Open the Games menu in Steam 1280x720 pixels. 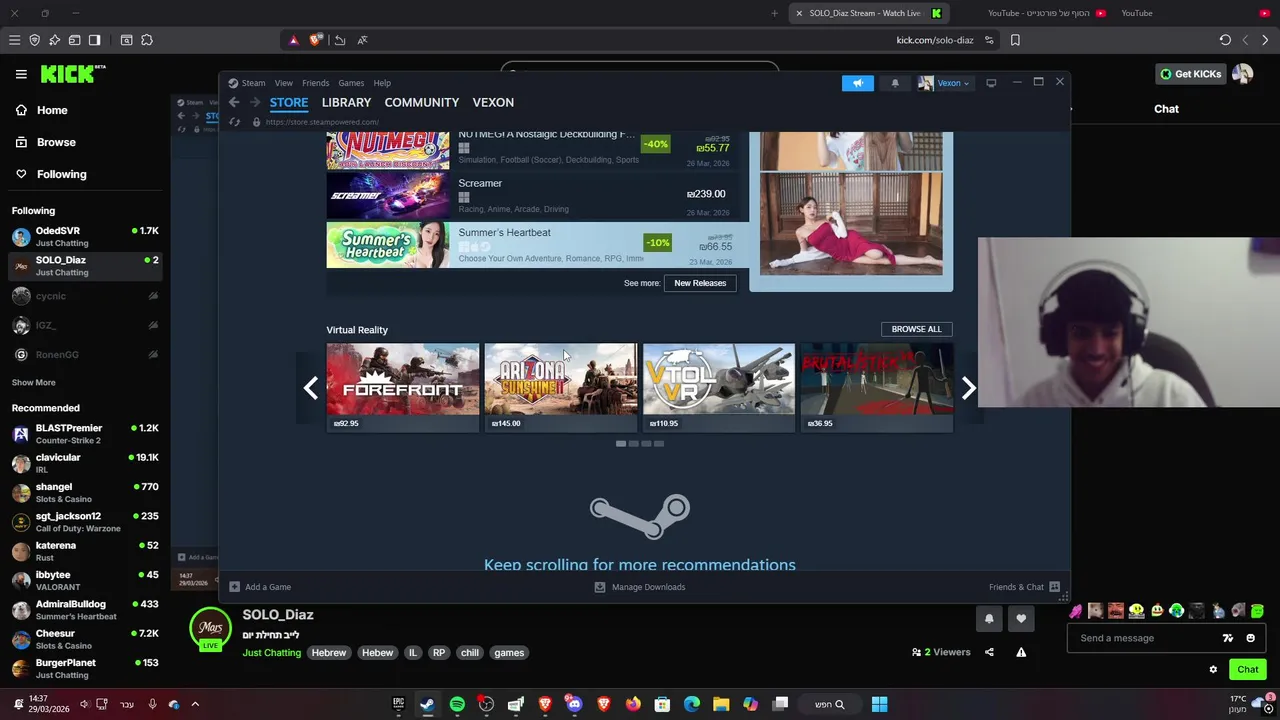351,83
